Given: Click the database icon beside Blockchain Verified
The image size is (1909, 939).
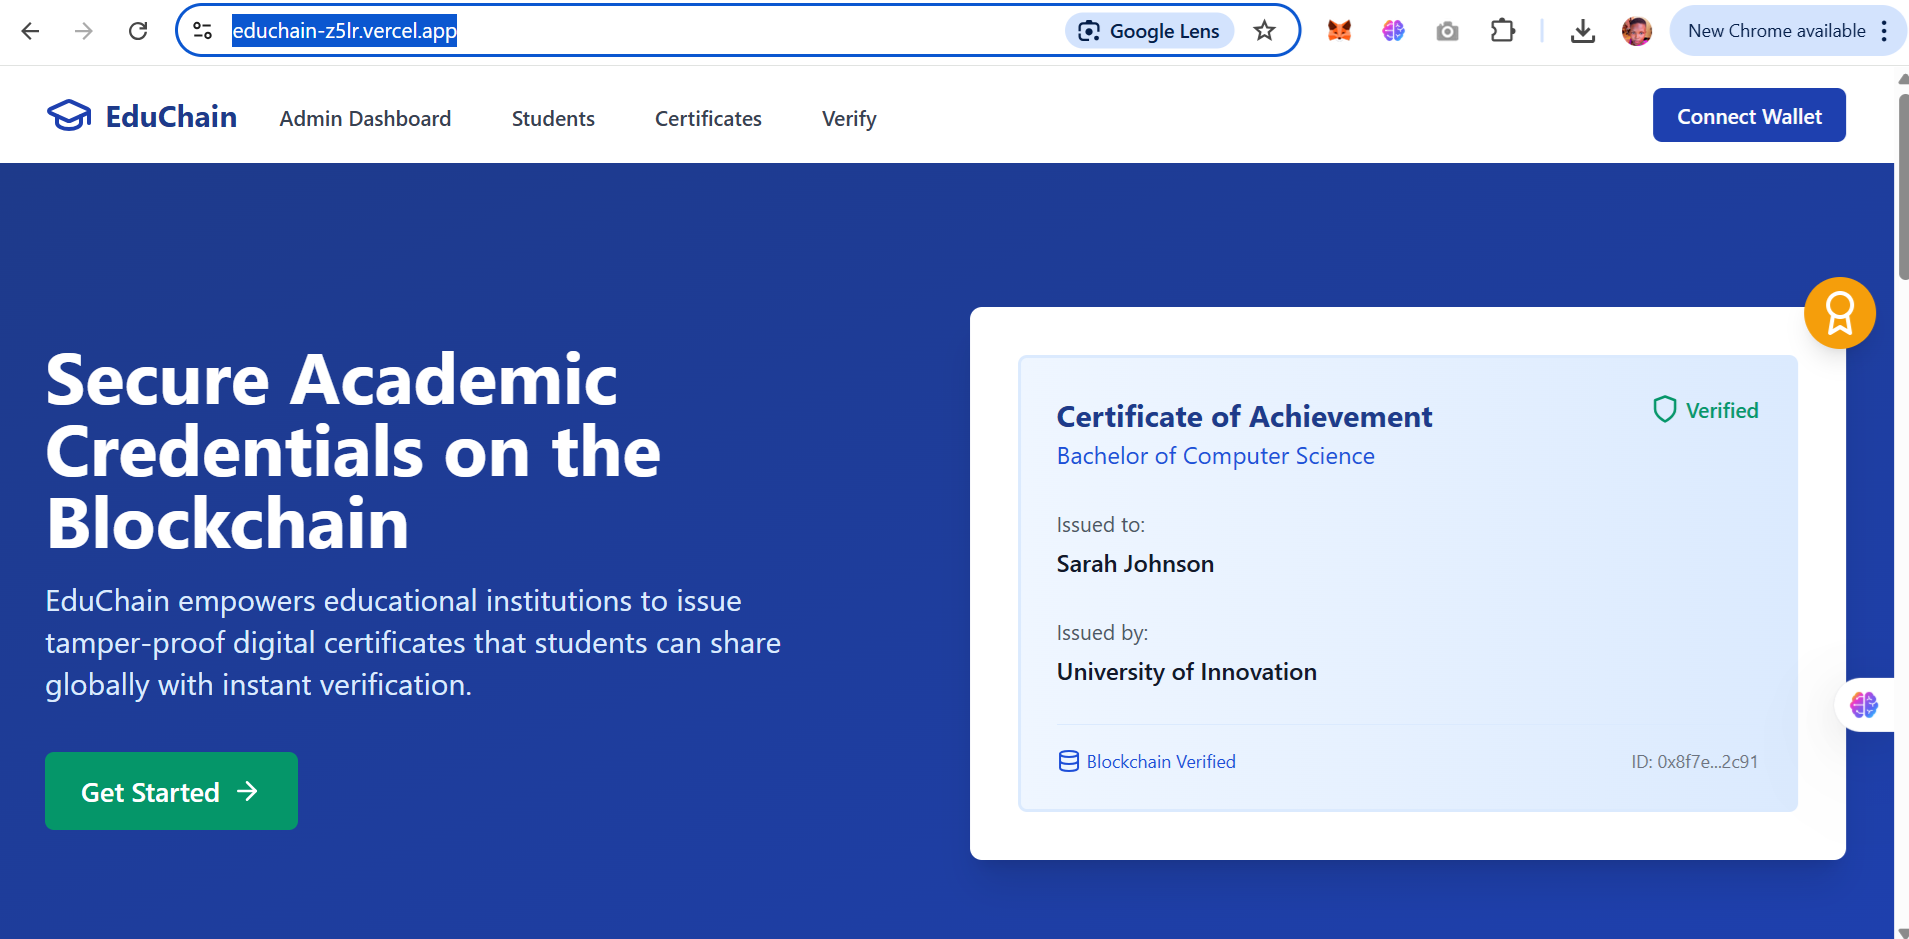Looking at the screenshot, I should tap(1067, 761).
